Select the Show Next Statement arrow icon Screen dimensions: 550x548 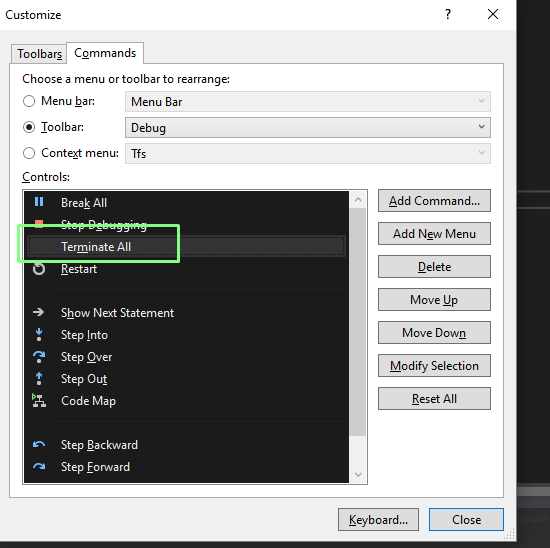point(39,312)
